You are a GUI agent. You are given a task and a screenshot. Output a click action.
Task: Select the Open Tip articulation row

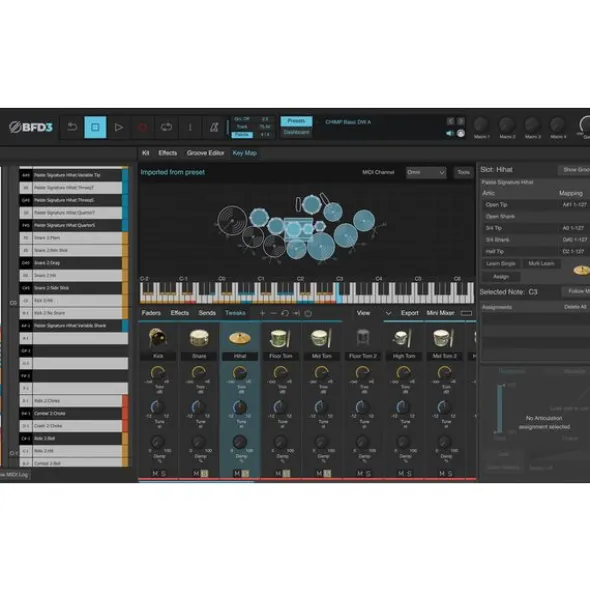coord(536,205)
